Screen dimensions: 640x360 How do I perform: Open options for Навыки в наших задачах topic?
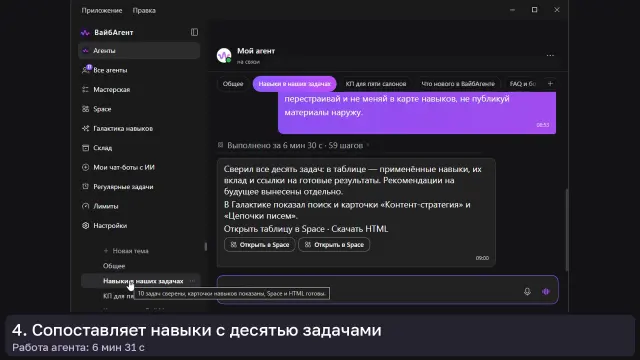(x=192, y=281)
